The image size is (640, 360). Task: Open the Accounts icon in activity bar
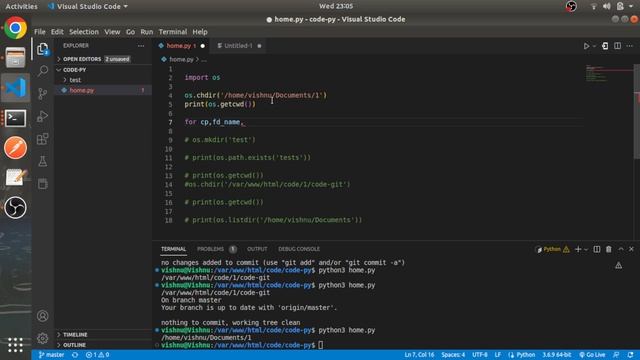42,316
